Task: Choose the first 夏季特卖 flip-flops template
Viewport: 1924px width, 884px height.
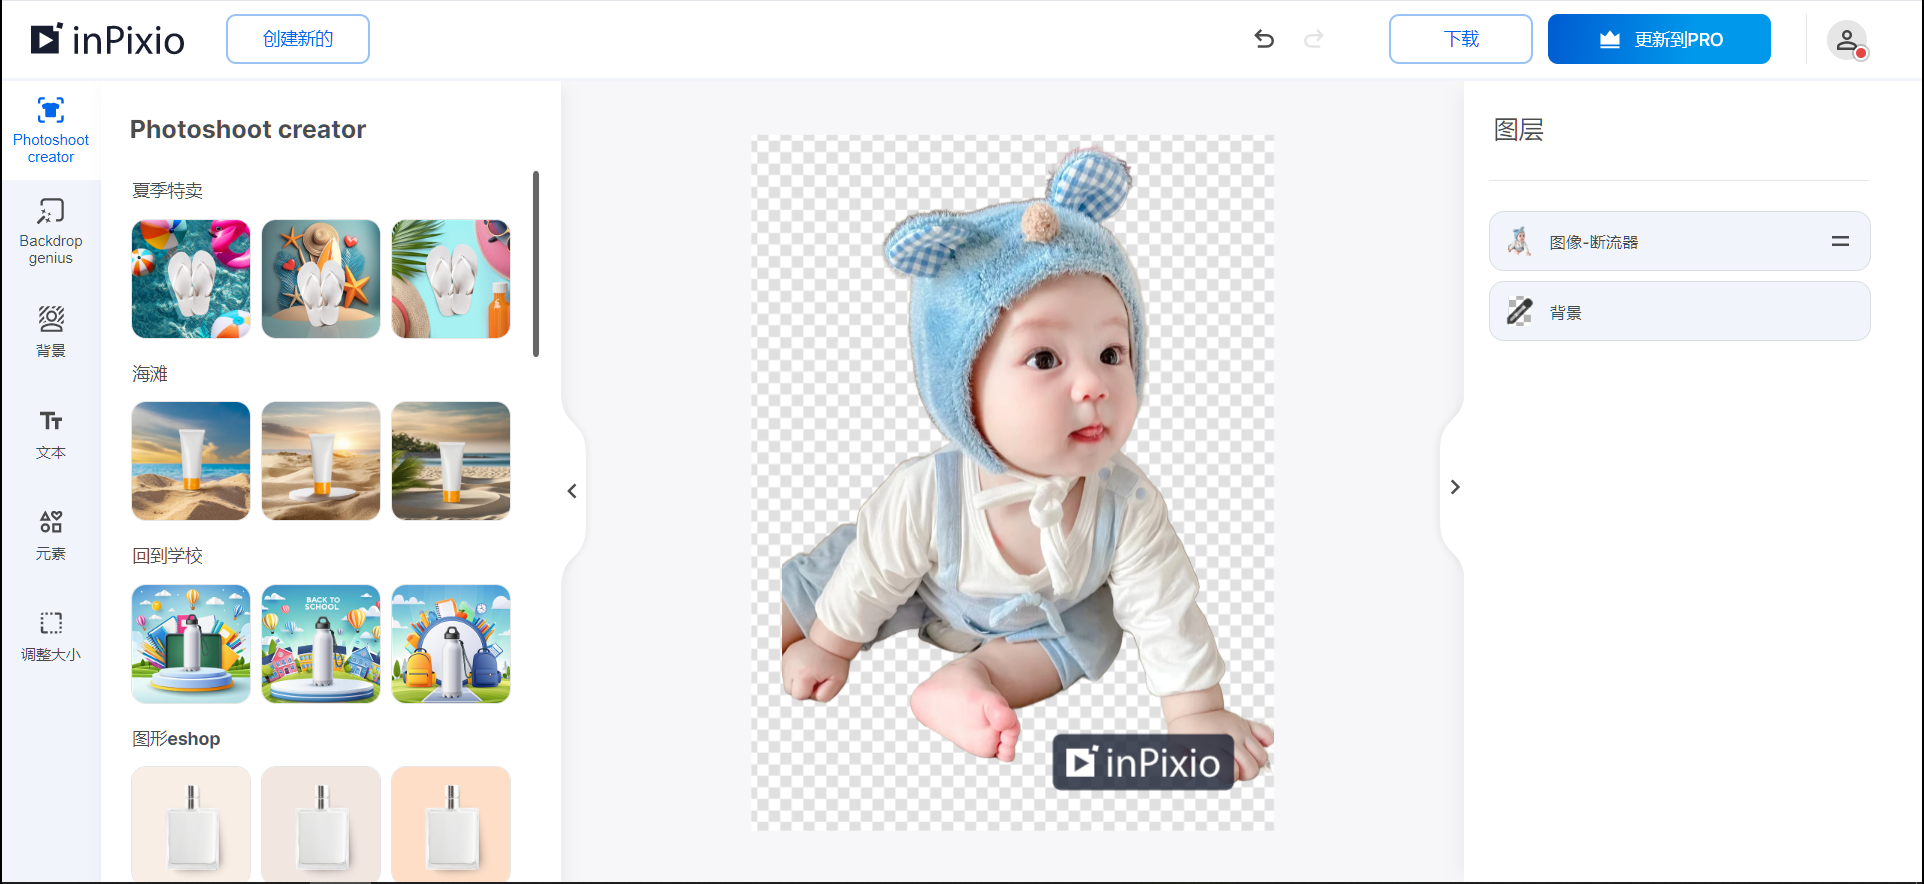Action: click(x=191, y=279)
